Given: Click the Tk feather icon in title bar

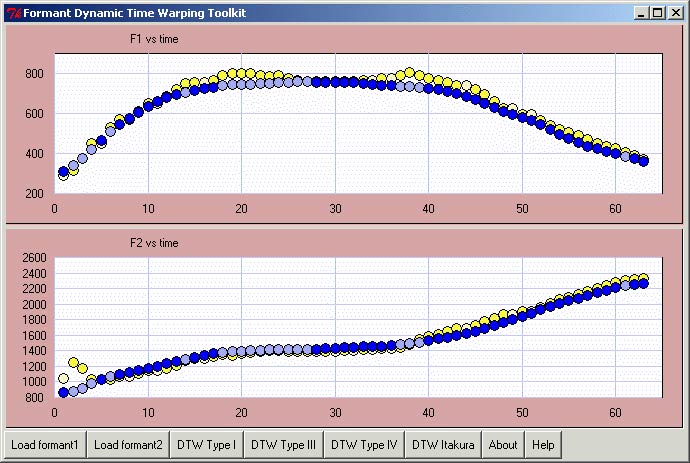Looking at the screenshot, I should click(11, 12).
